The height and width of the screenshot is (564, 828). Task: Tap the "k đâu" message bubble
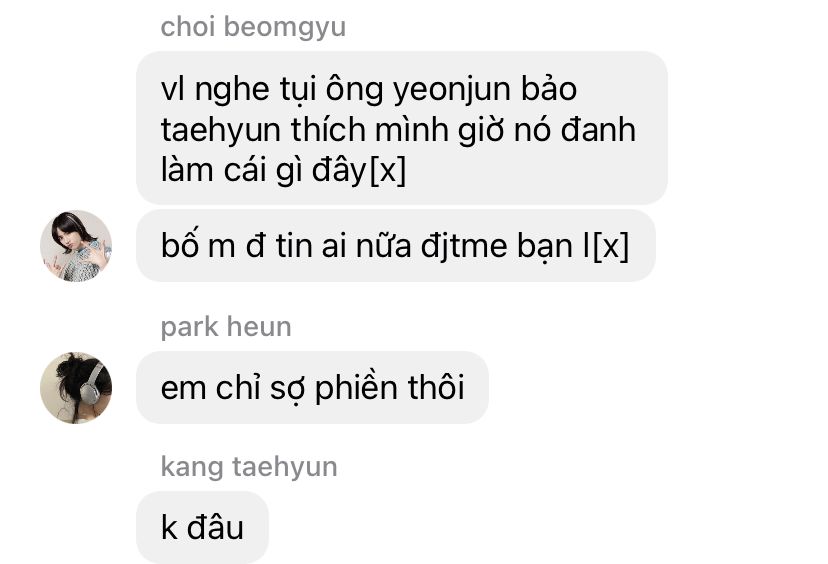202,527
